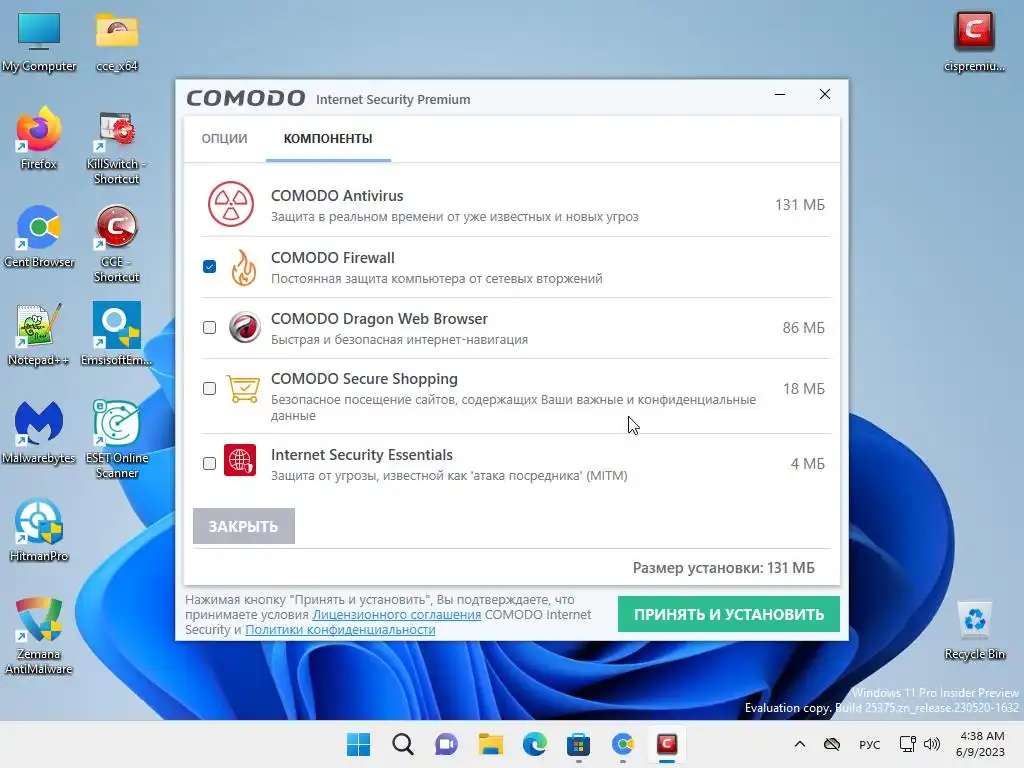Click the ЗАКРЫТЬ button
Image resolution: width=1024 pixels, height=768 pixels.
(x=244, y=526)
